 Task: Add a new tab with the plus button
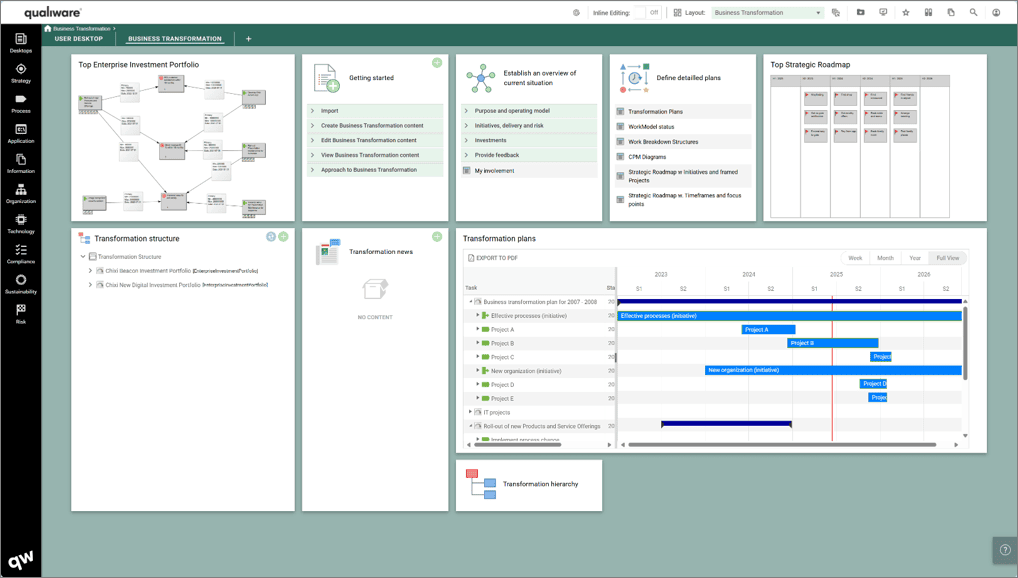tap(248, 39)
